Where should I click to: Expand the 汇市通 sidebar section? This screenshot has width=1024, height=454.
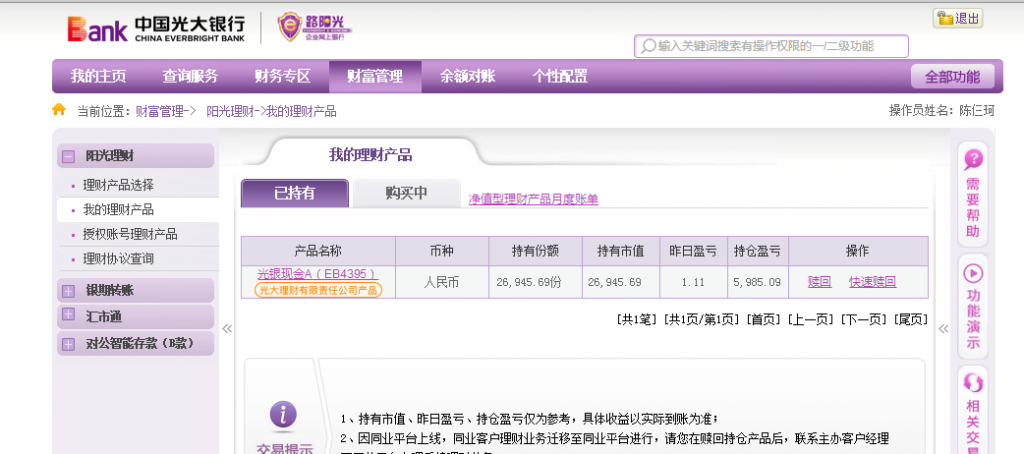pos(68,317)
